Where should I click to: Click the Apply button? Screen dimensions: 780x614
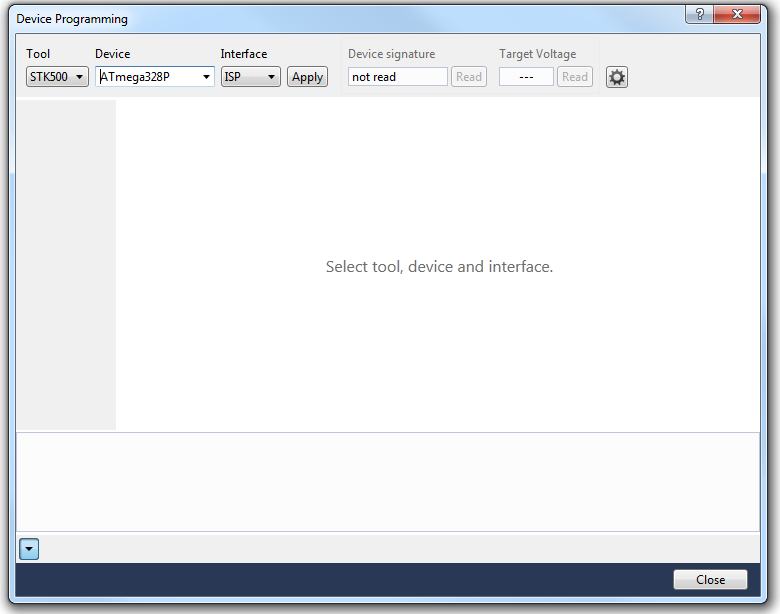(307, 77)
